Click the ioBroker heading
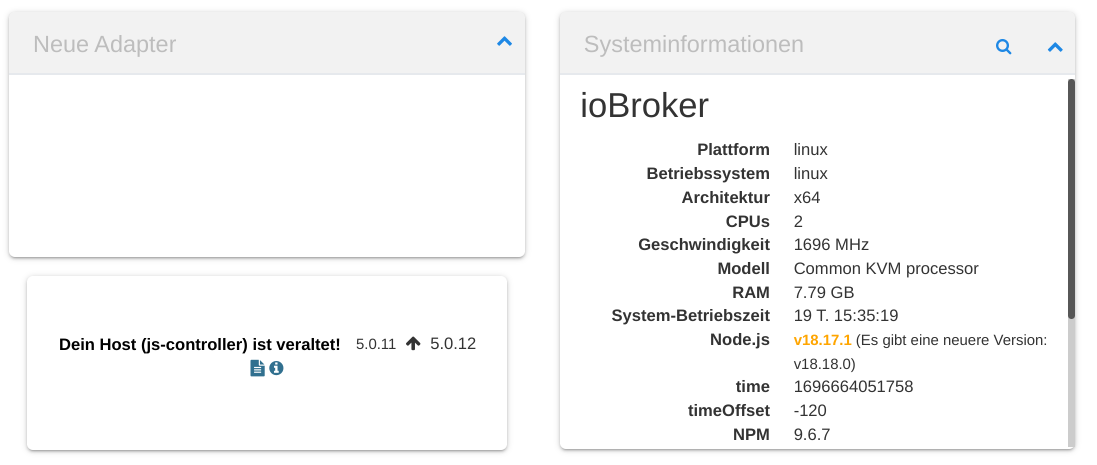1097x465 pixels. click(x=645, y=106)
